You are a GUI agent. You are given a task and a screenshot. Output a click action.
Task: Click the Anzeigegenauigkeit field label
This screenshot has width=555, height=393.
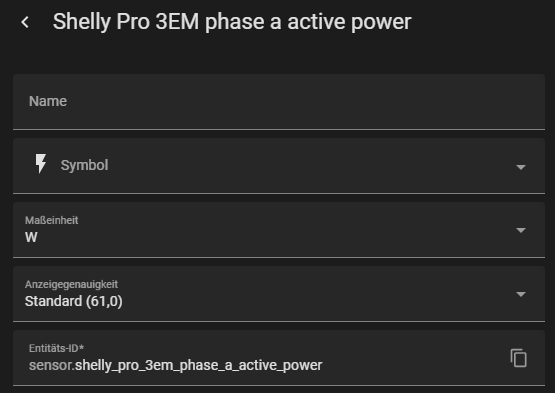[71, 284]
